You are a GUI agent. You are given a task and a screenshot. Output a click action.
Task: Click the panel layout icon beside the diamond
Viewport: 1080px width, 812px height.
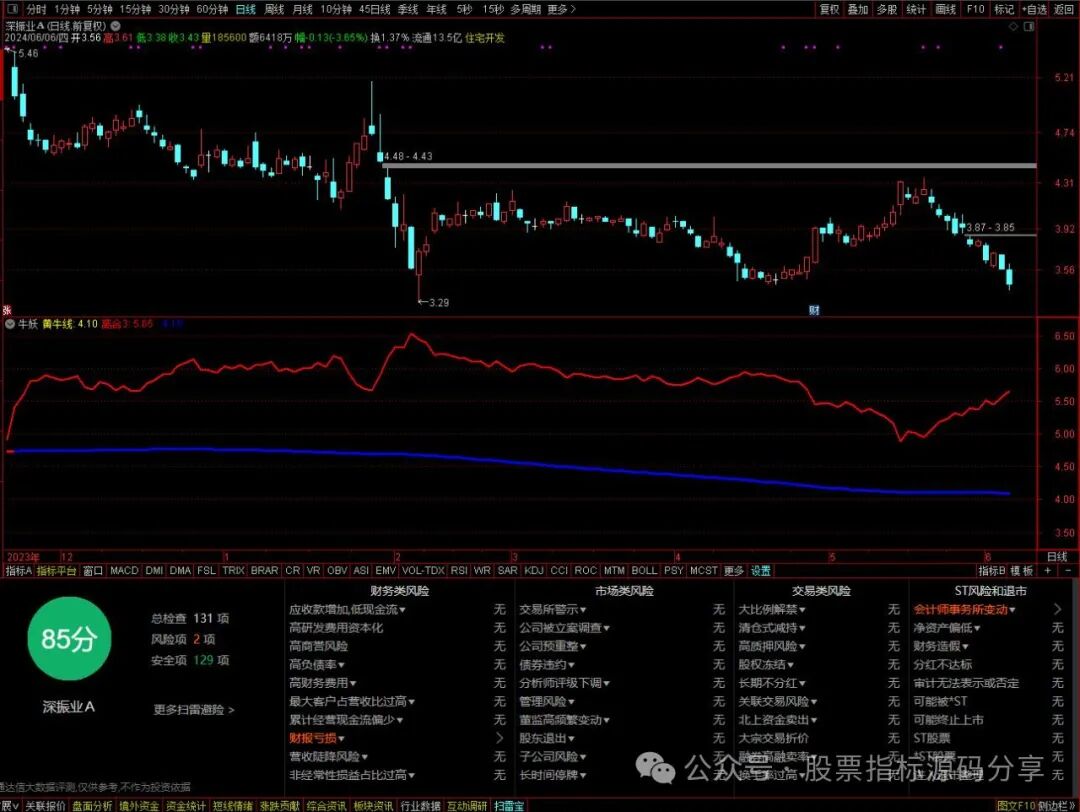pos(1029,26)
